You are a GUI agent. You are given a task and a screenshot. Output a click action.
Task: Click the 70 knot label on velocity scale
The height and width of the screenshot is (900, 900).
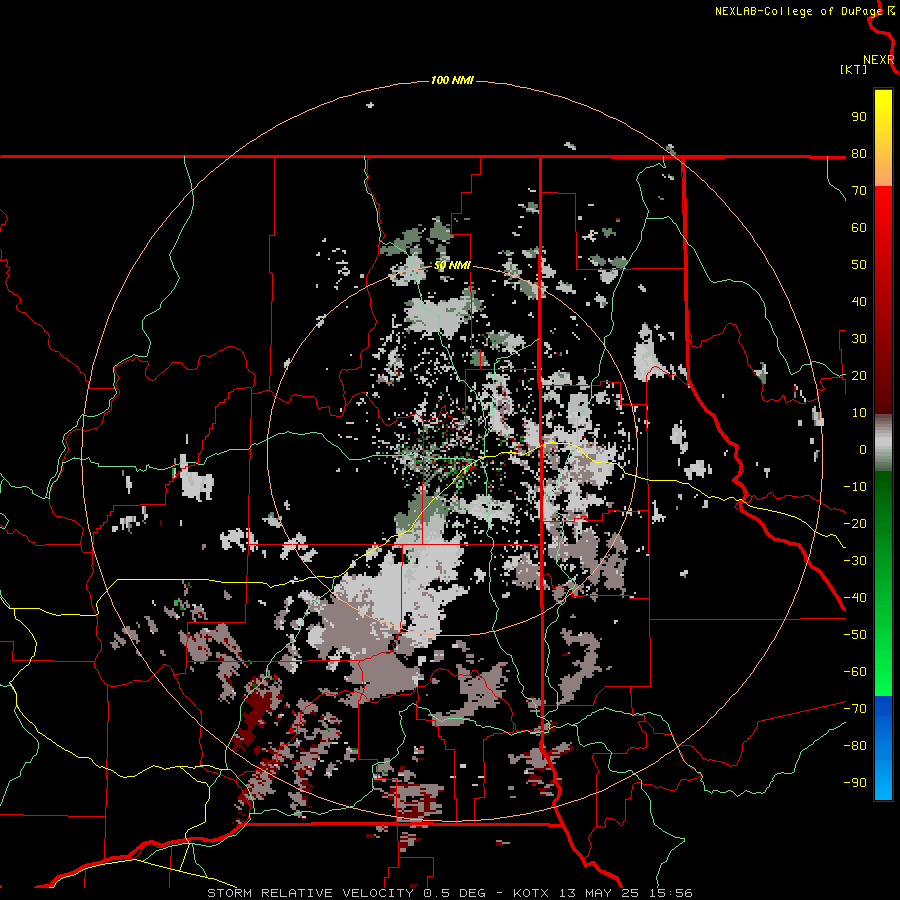tap(859, 191)
